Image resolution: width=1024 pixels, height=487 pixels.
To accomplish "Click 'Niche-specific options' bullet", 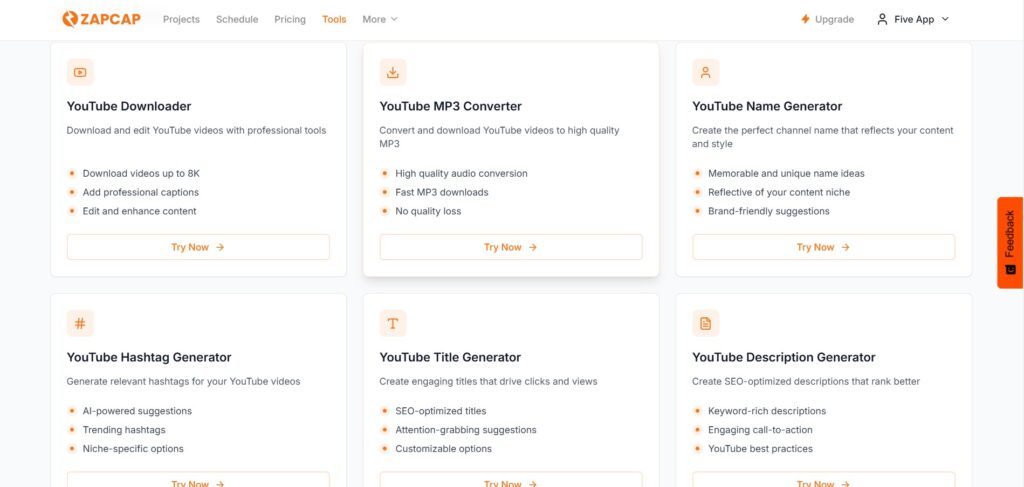I will [x=133, y=449].
